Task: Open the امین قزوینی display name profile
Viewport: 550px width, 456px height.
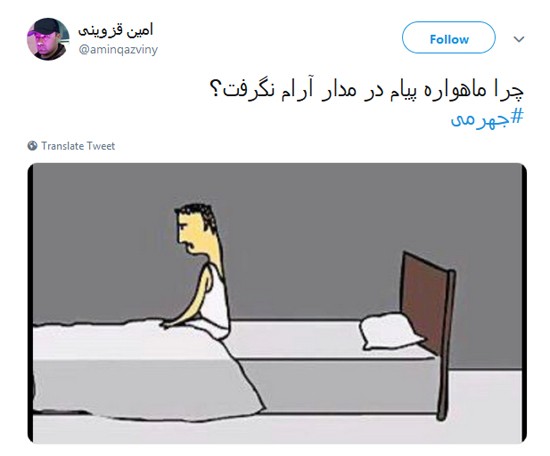Action: point(116,30)
